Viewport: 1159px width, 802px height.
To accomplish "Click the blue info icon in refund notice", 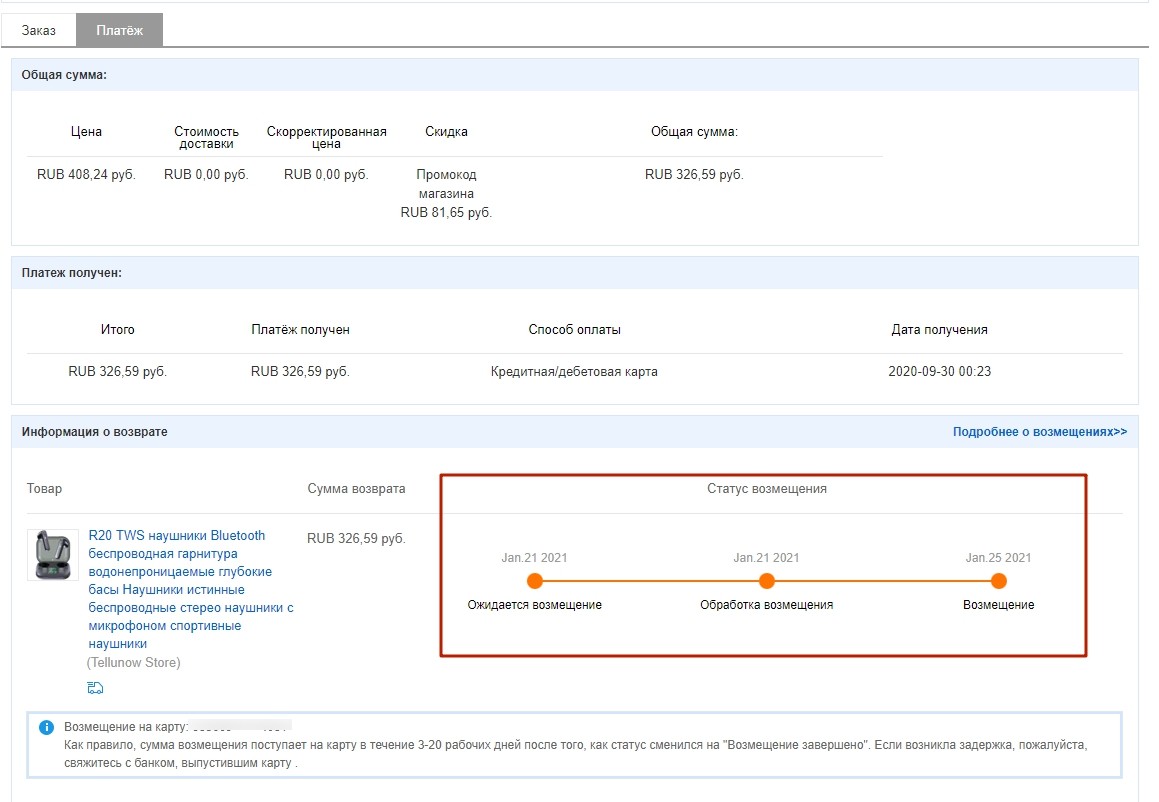I will coord(46,727).
